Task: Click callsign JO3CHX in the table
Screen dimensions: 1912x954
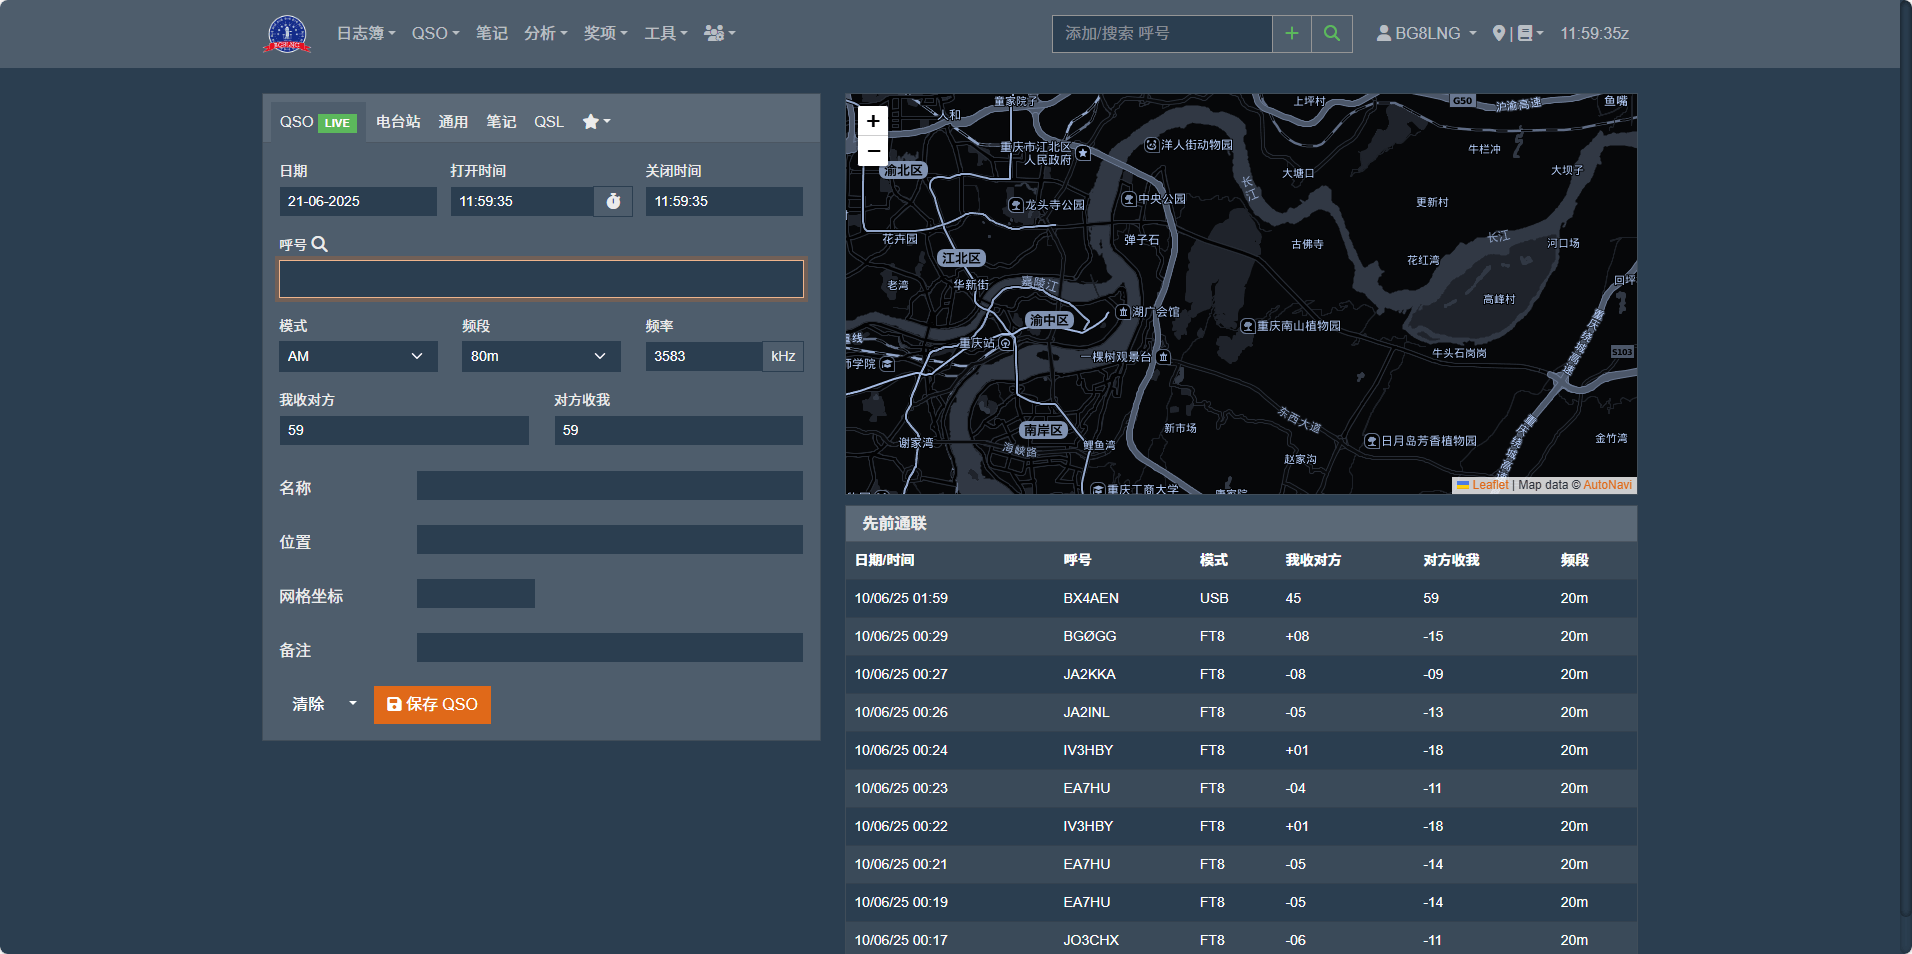Action: click(1091, 940)
